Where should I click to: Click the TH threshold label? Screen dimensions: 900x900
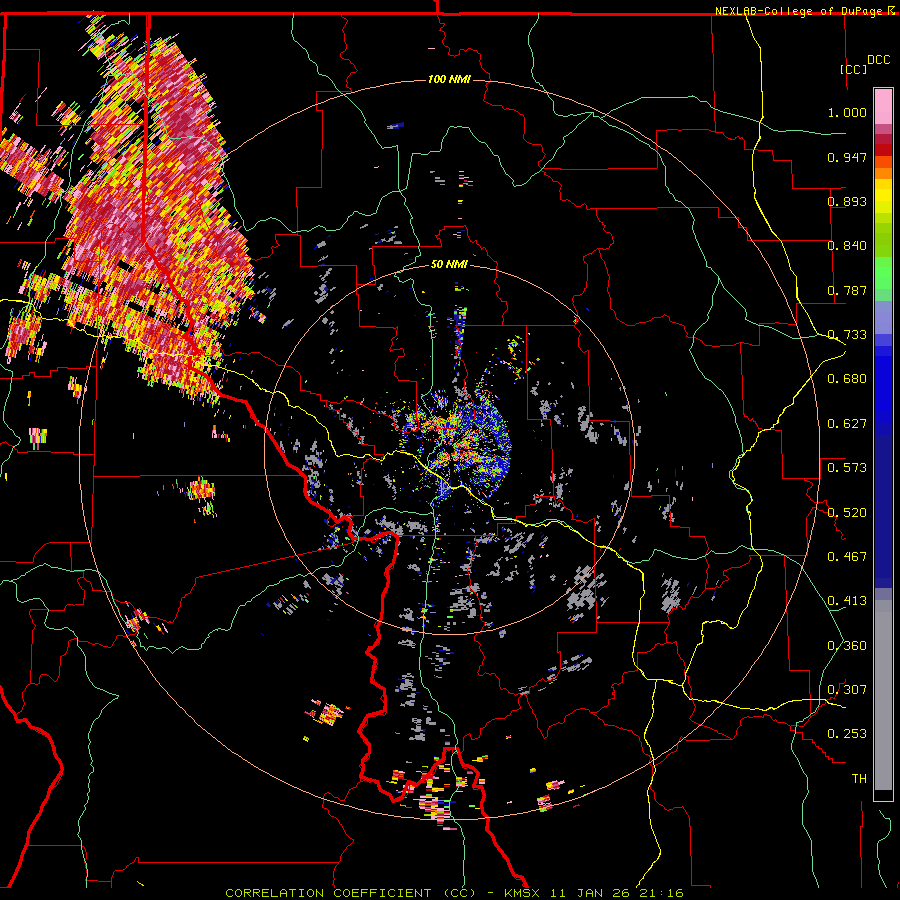[859, 779]
